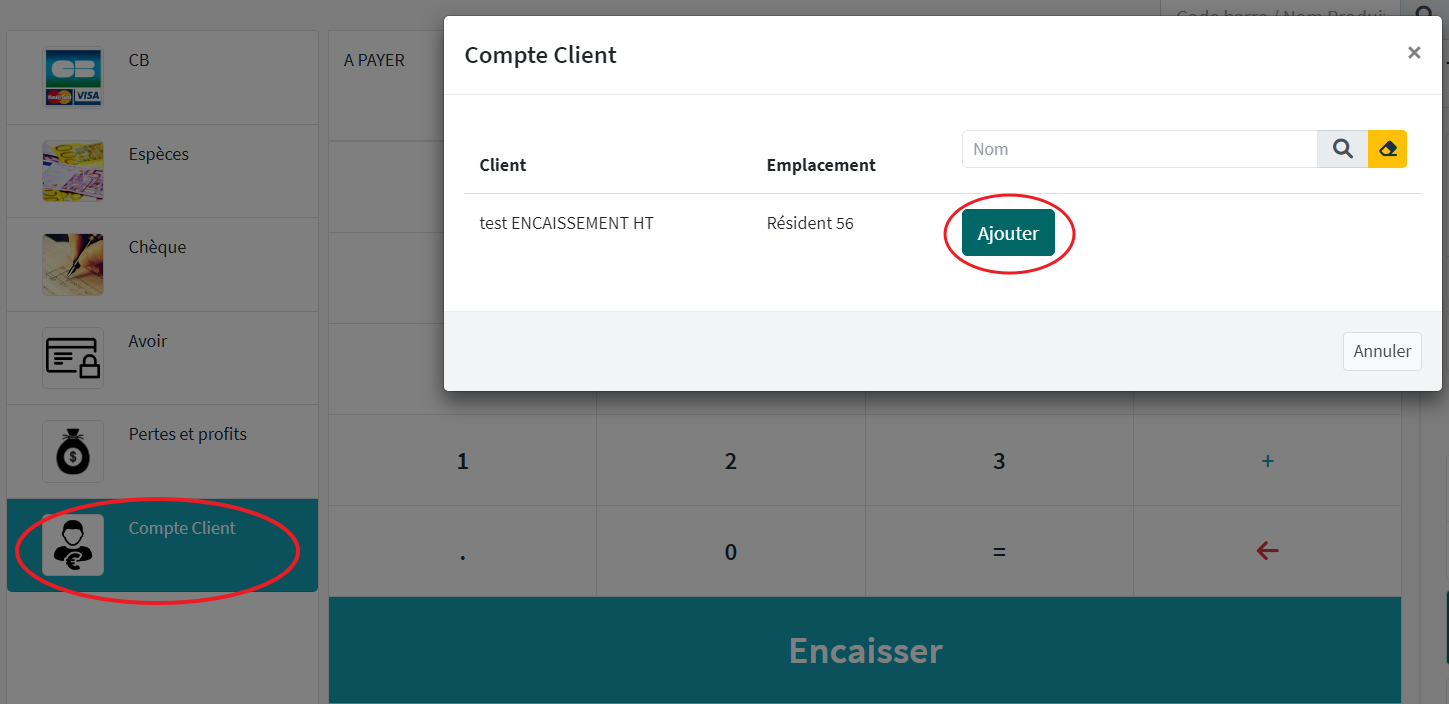Select the CB credit card payment icon

pos(73,77)
